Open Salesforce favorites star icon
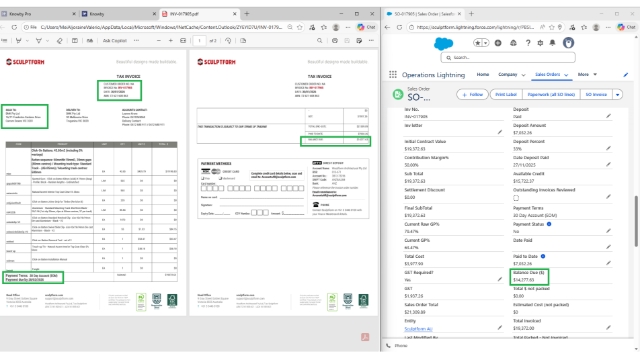640x360 pixels. tap(478, 43)
